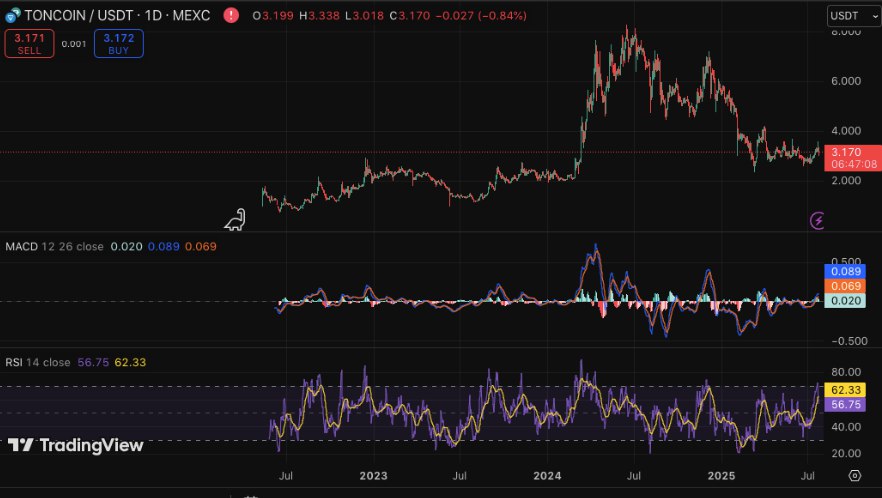The height and width of the screenshot is (498, 882).
Task: Click the 2025 label on time axis
Action: (x=721, y=476)
